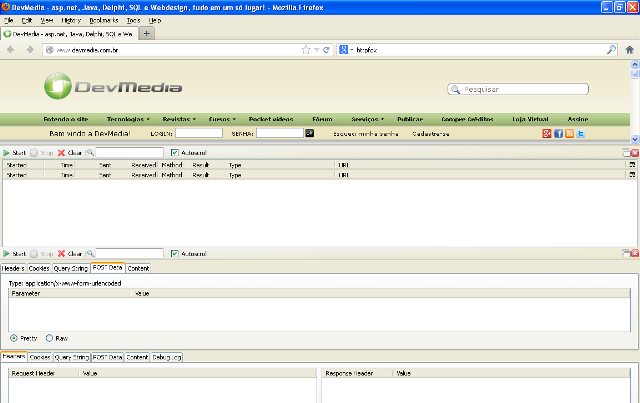Open the Assine link
The image size is (640, 403).
[x=578, y=119]
